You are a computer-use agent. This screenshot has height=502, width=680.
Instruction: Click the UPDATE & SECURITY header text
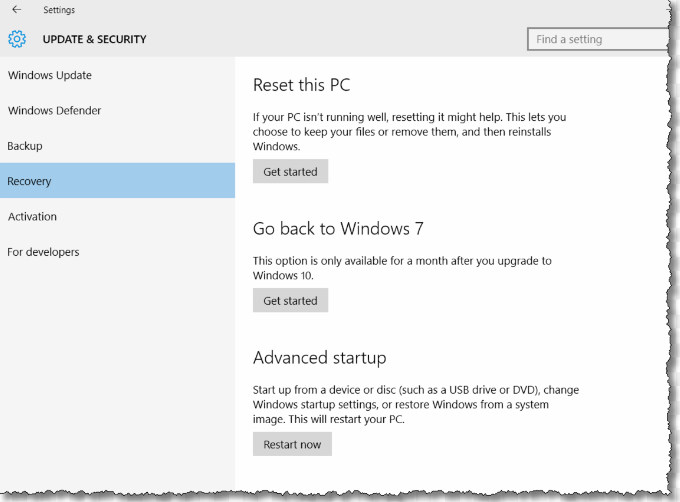pyautogui.click(x=94, y=40)
